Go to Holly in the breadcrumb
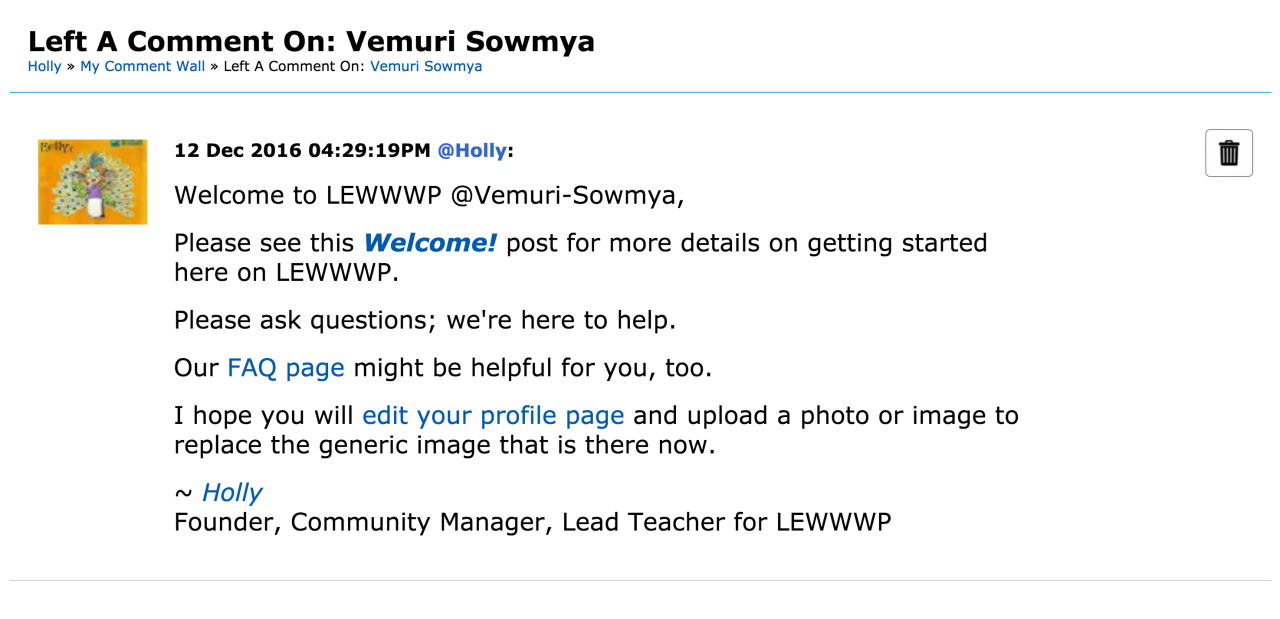This screenshot has width=1280, height=619. click(44, 66)
